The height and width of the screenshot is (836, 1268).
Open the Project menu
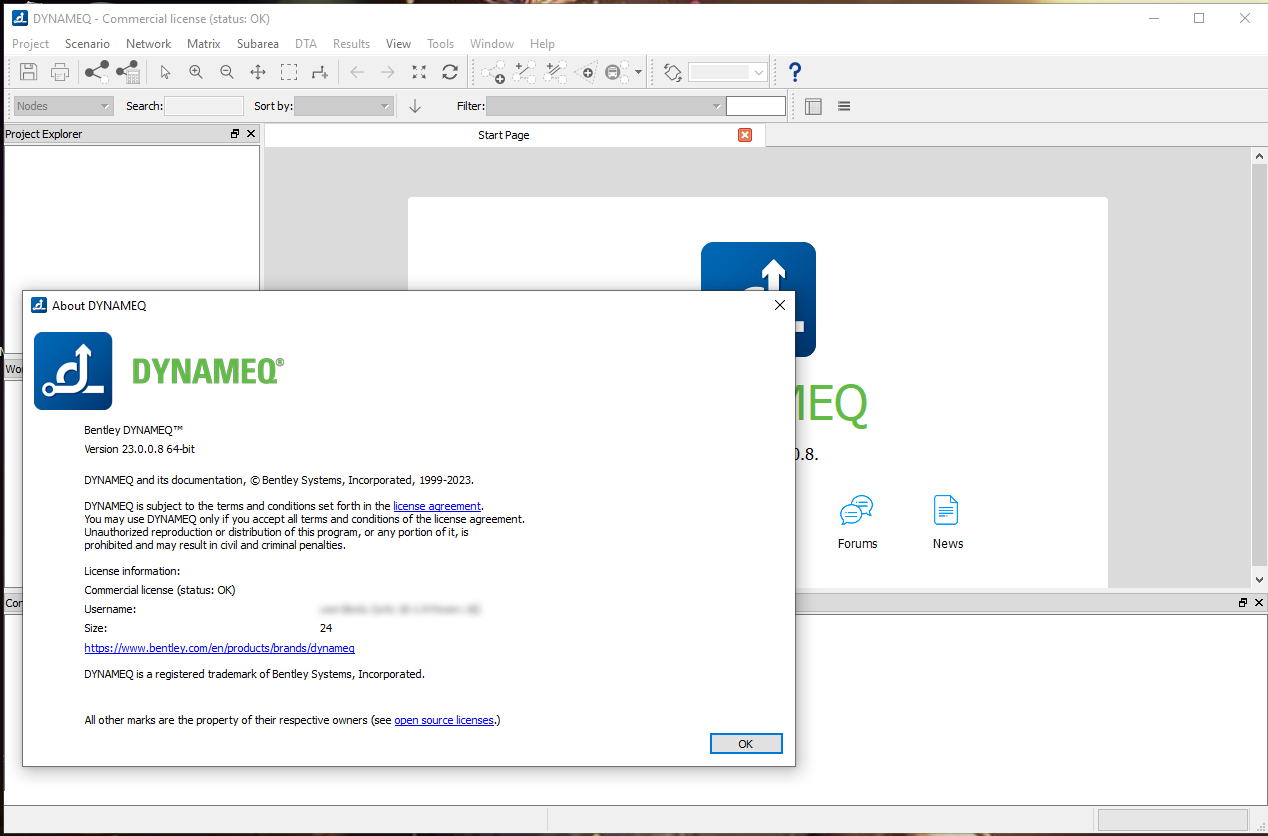point(31,44)
